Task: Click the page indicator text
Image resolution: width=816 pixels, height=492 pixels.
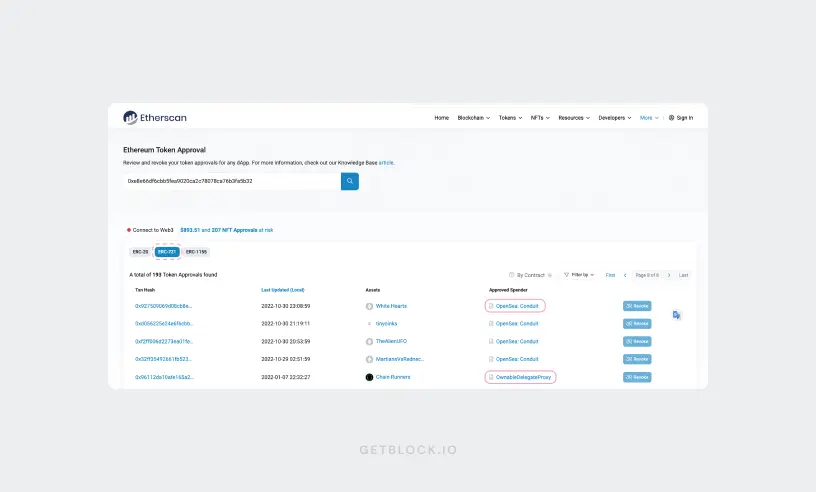Action: pyautogui.click(x=647, y=275)
